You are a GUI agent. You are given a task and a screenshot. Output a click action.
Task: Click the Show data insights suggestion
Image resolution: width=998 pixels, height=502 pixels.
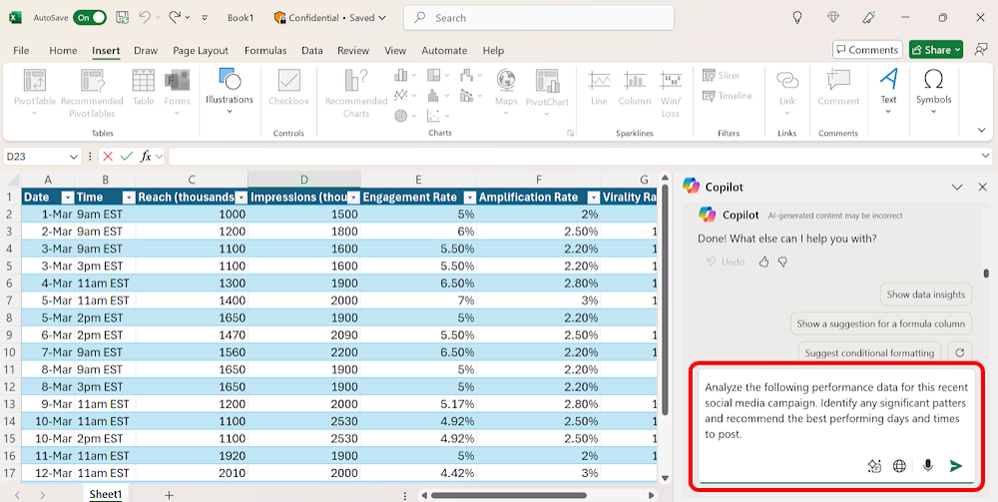925,295
